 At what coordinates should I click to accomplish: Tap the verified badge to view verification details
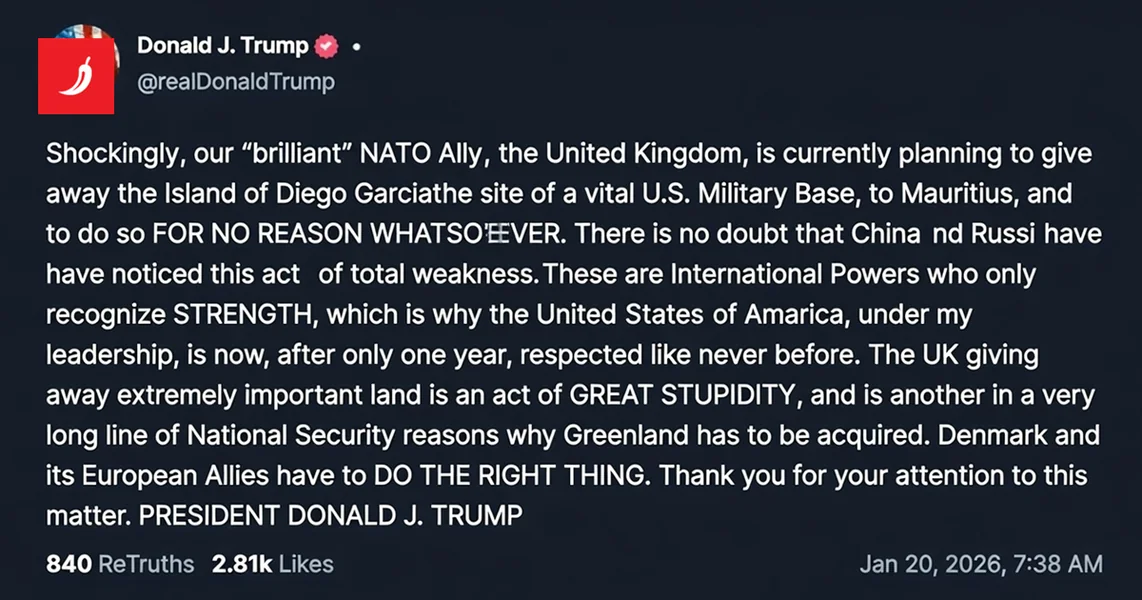click(x=326, y=44)
